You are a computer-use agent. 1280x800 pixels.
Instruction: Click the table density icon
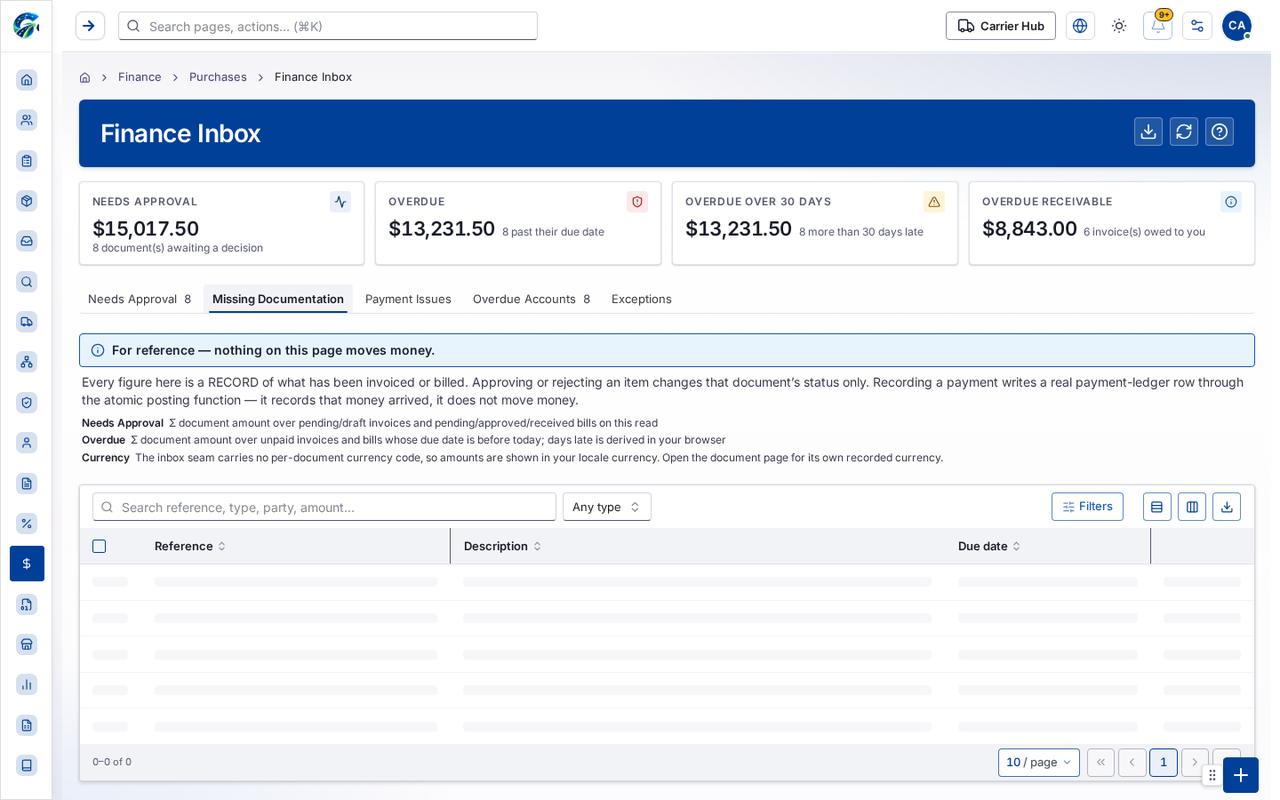[x=1157, y=507]
